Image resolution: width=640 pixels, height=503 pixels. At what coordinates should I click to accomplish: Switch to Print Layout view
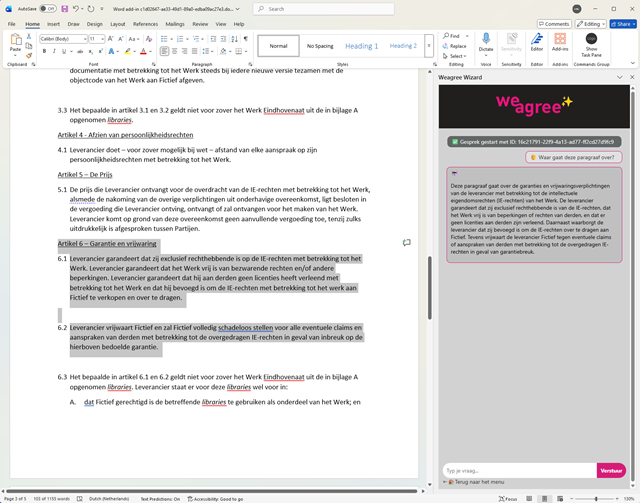(544, 499)
